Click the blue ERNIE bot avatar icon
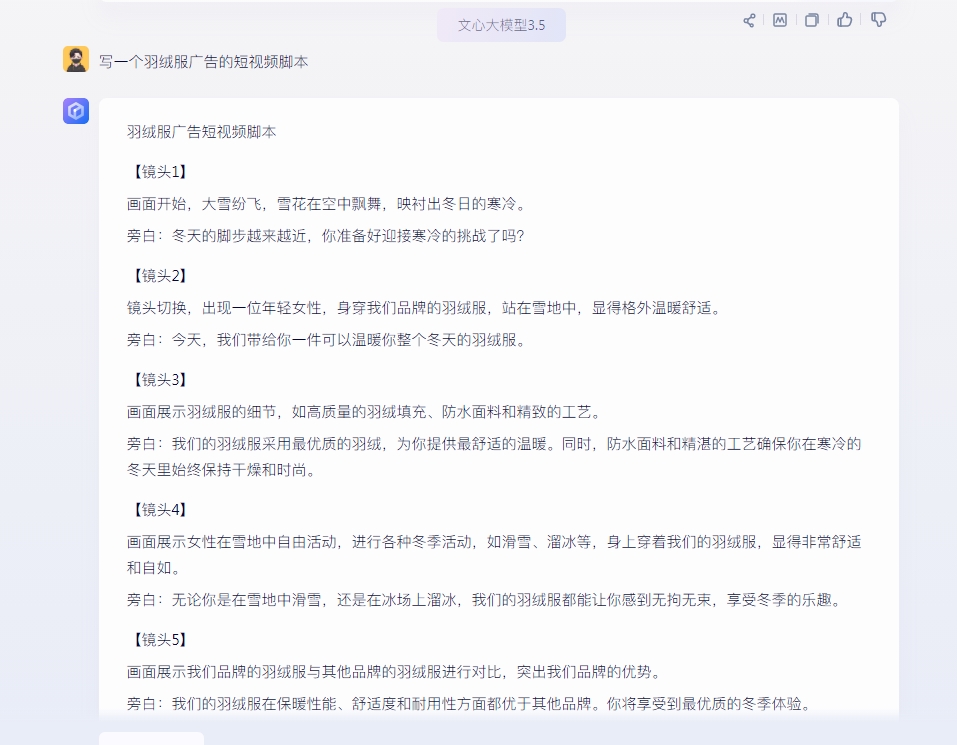This screenshot has height=745, width=957. (76, 111)
